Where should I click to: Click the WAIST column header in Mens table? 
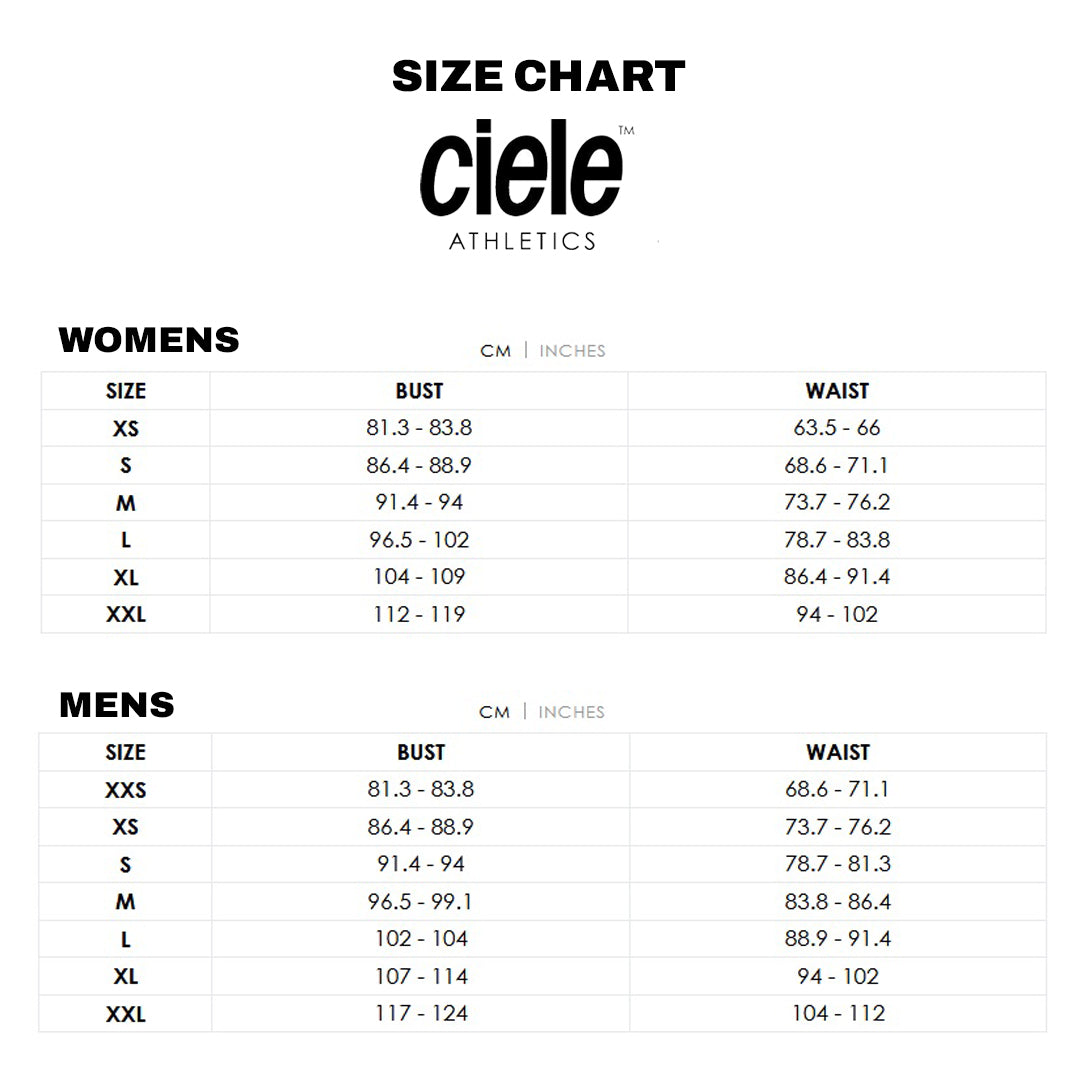pyautogui.click(x=837, y=752)
